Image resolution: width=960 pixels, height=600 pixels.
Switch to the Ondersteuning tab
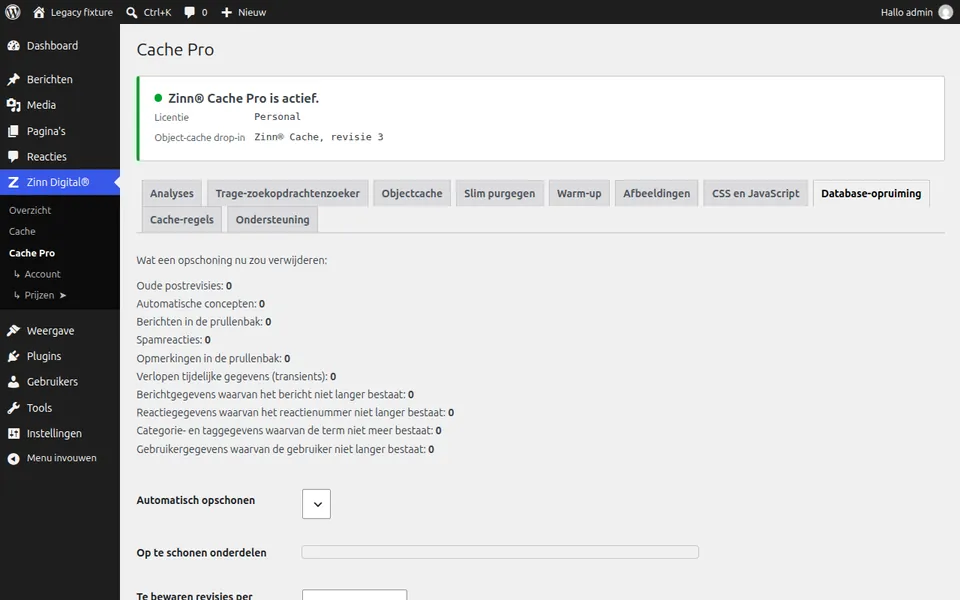point(272,220)
